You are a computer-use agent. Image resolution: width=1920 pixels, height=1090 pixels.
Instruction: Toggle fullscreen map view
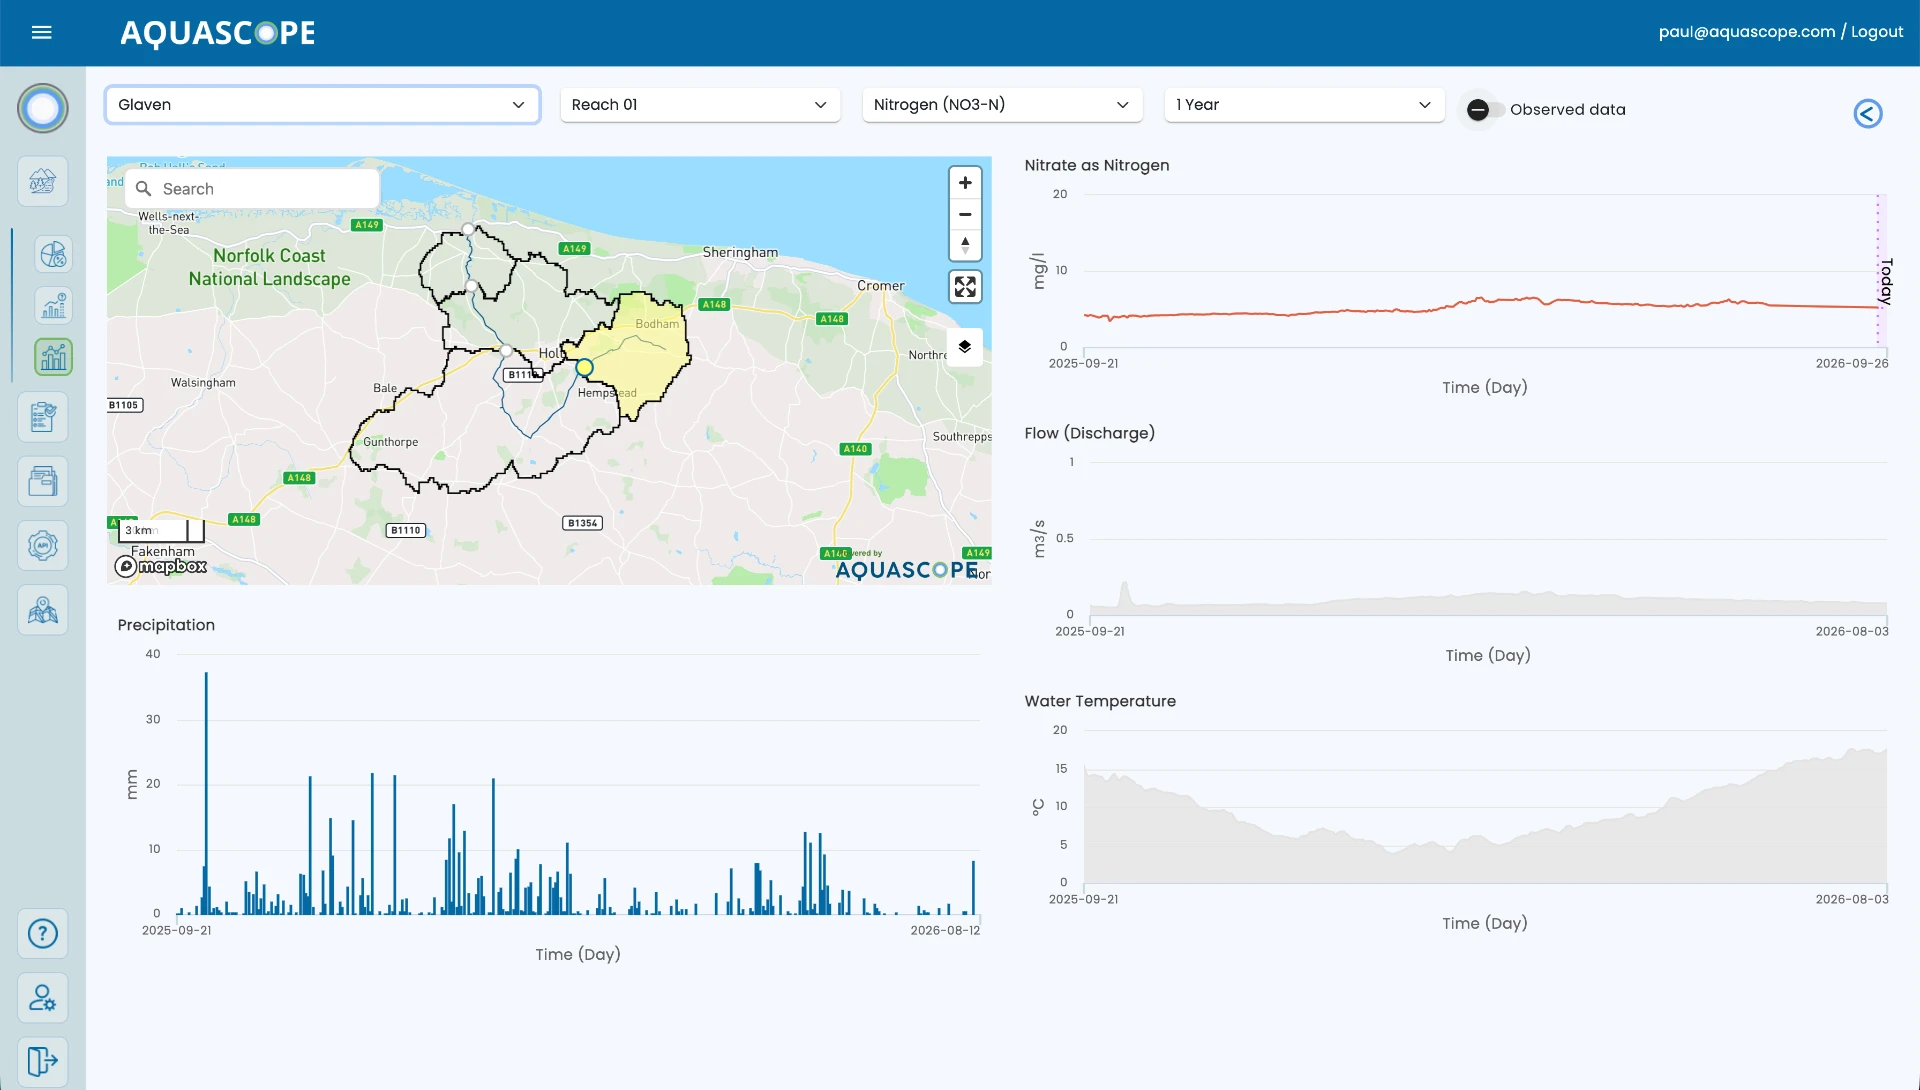965,287
